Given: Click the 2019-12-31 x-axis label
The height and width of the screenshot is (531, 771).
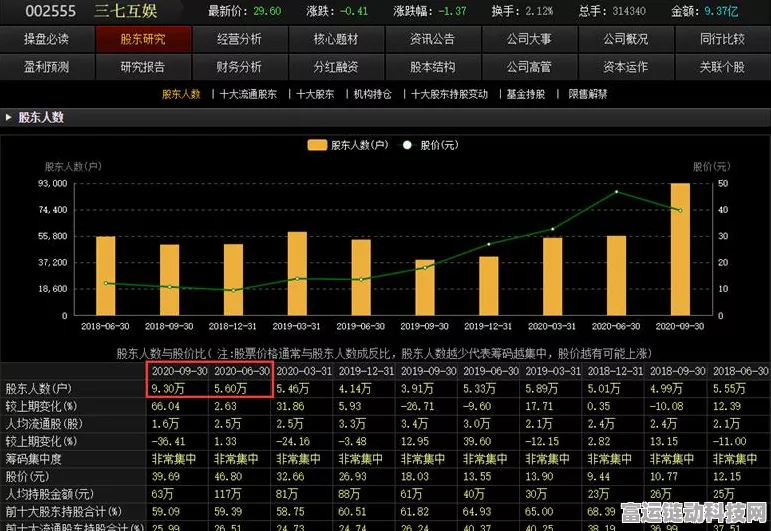Looking at the screenshot, I should click(x=488, y=326).
